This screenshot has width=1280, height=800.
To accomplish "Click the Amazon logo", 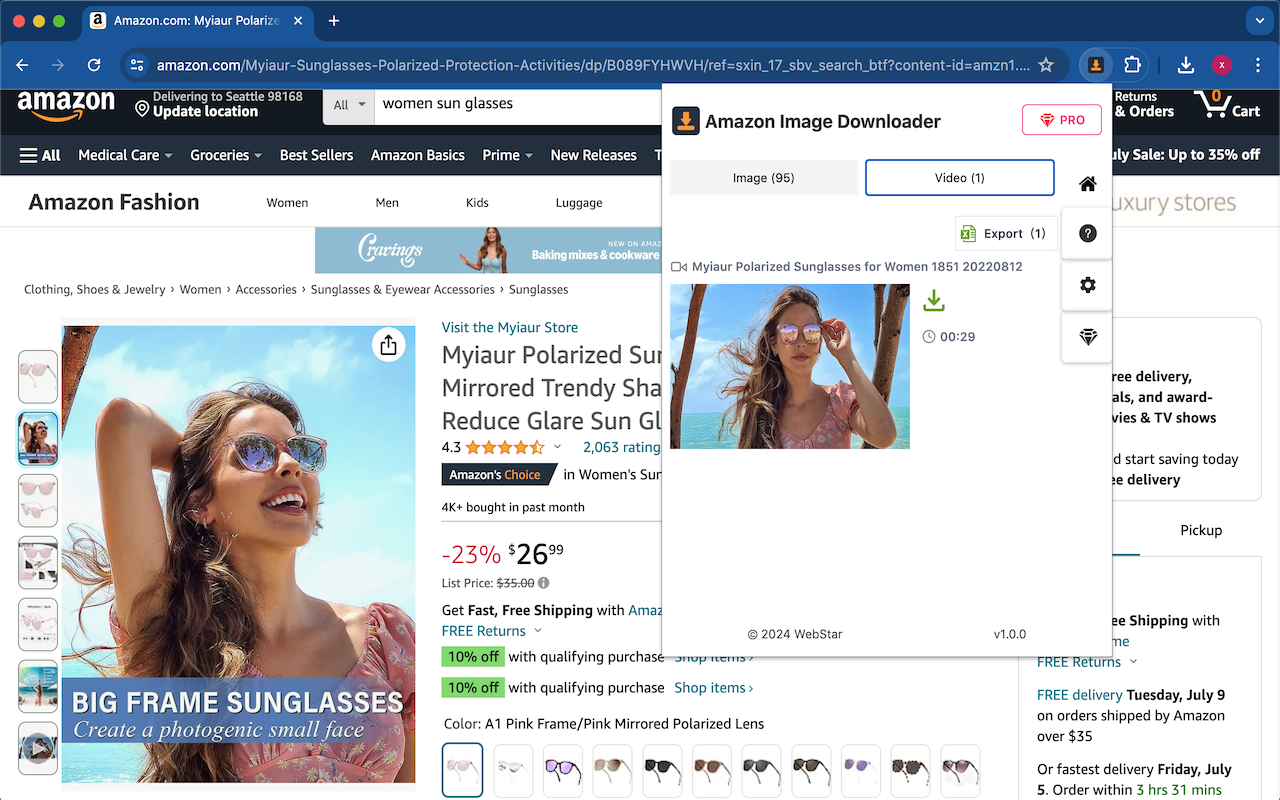I will [x=66, y=105].
